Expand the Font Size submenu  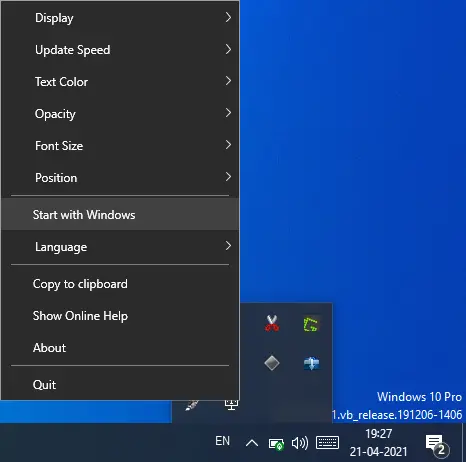pyautogui.click(x=120, y=146)
